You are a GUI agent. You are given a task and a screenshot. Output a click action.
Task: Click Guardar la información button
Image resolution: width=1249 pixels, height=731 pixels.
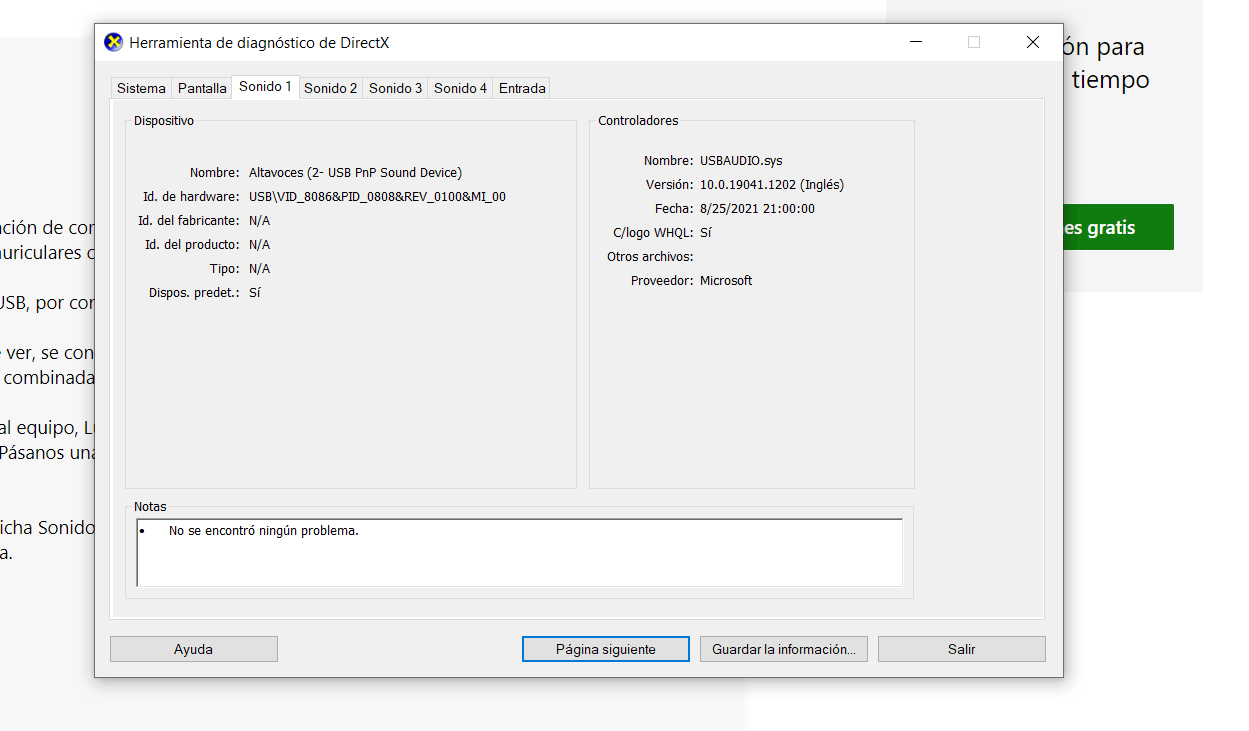tap(784, 649)
